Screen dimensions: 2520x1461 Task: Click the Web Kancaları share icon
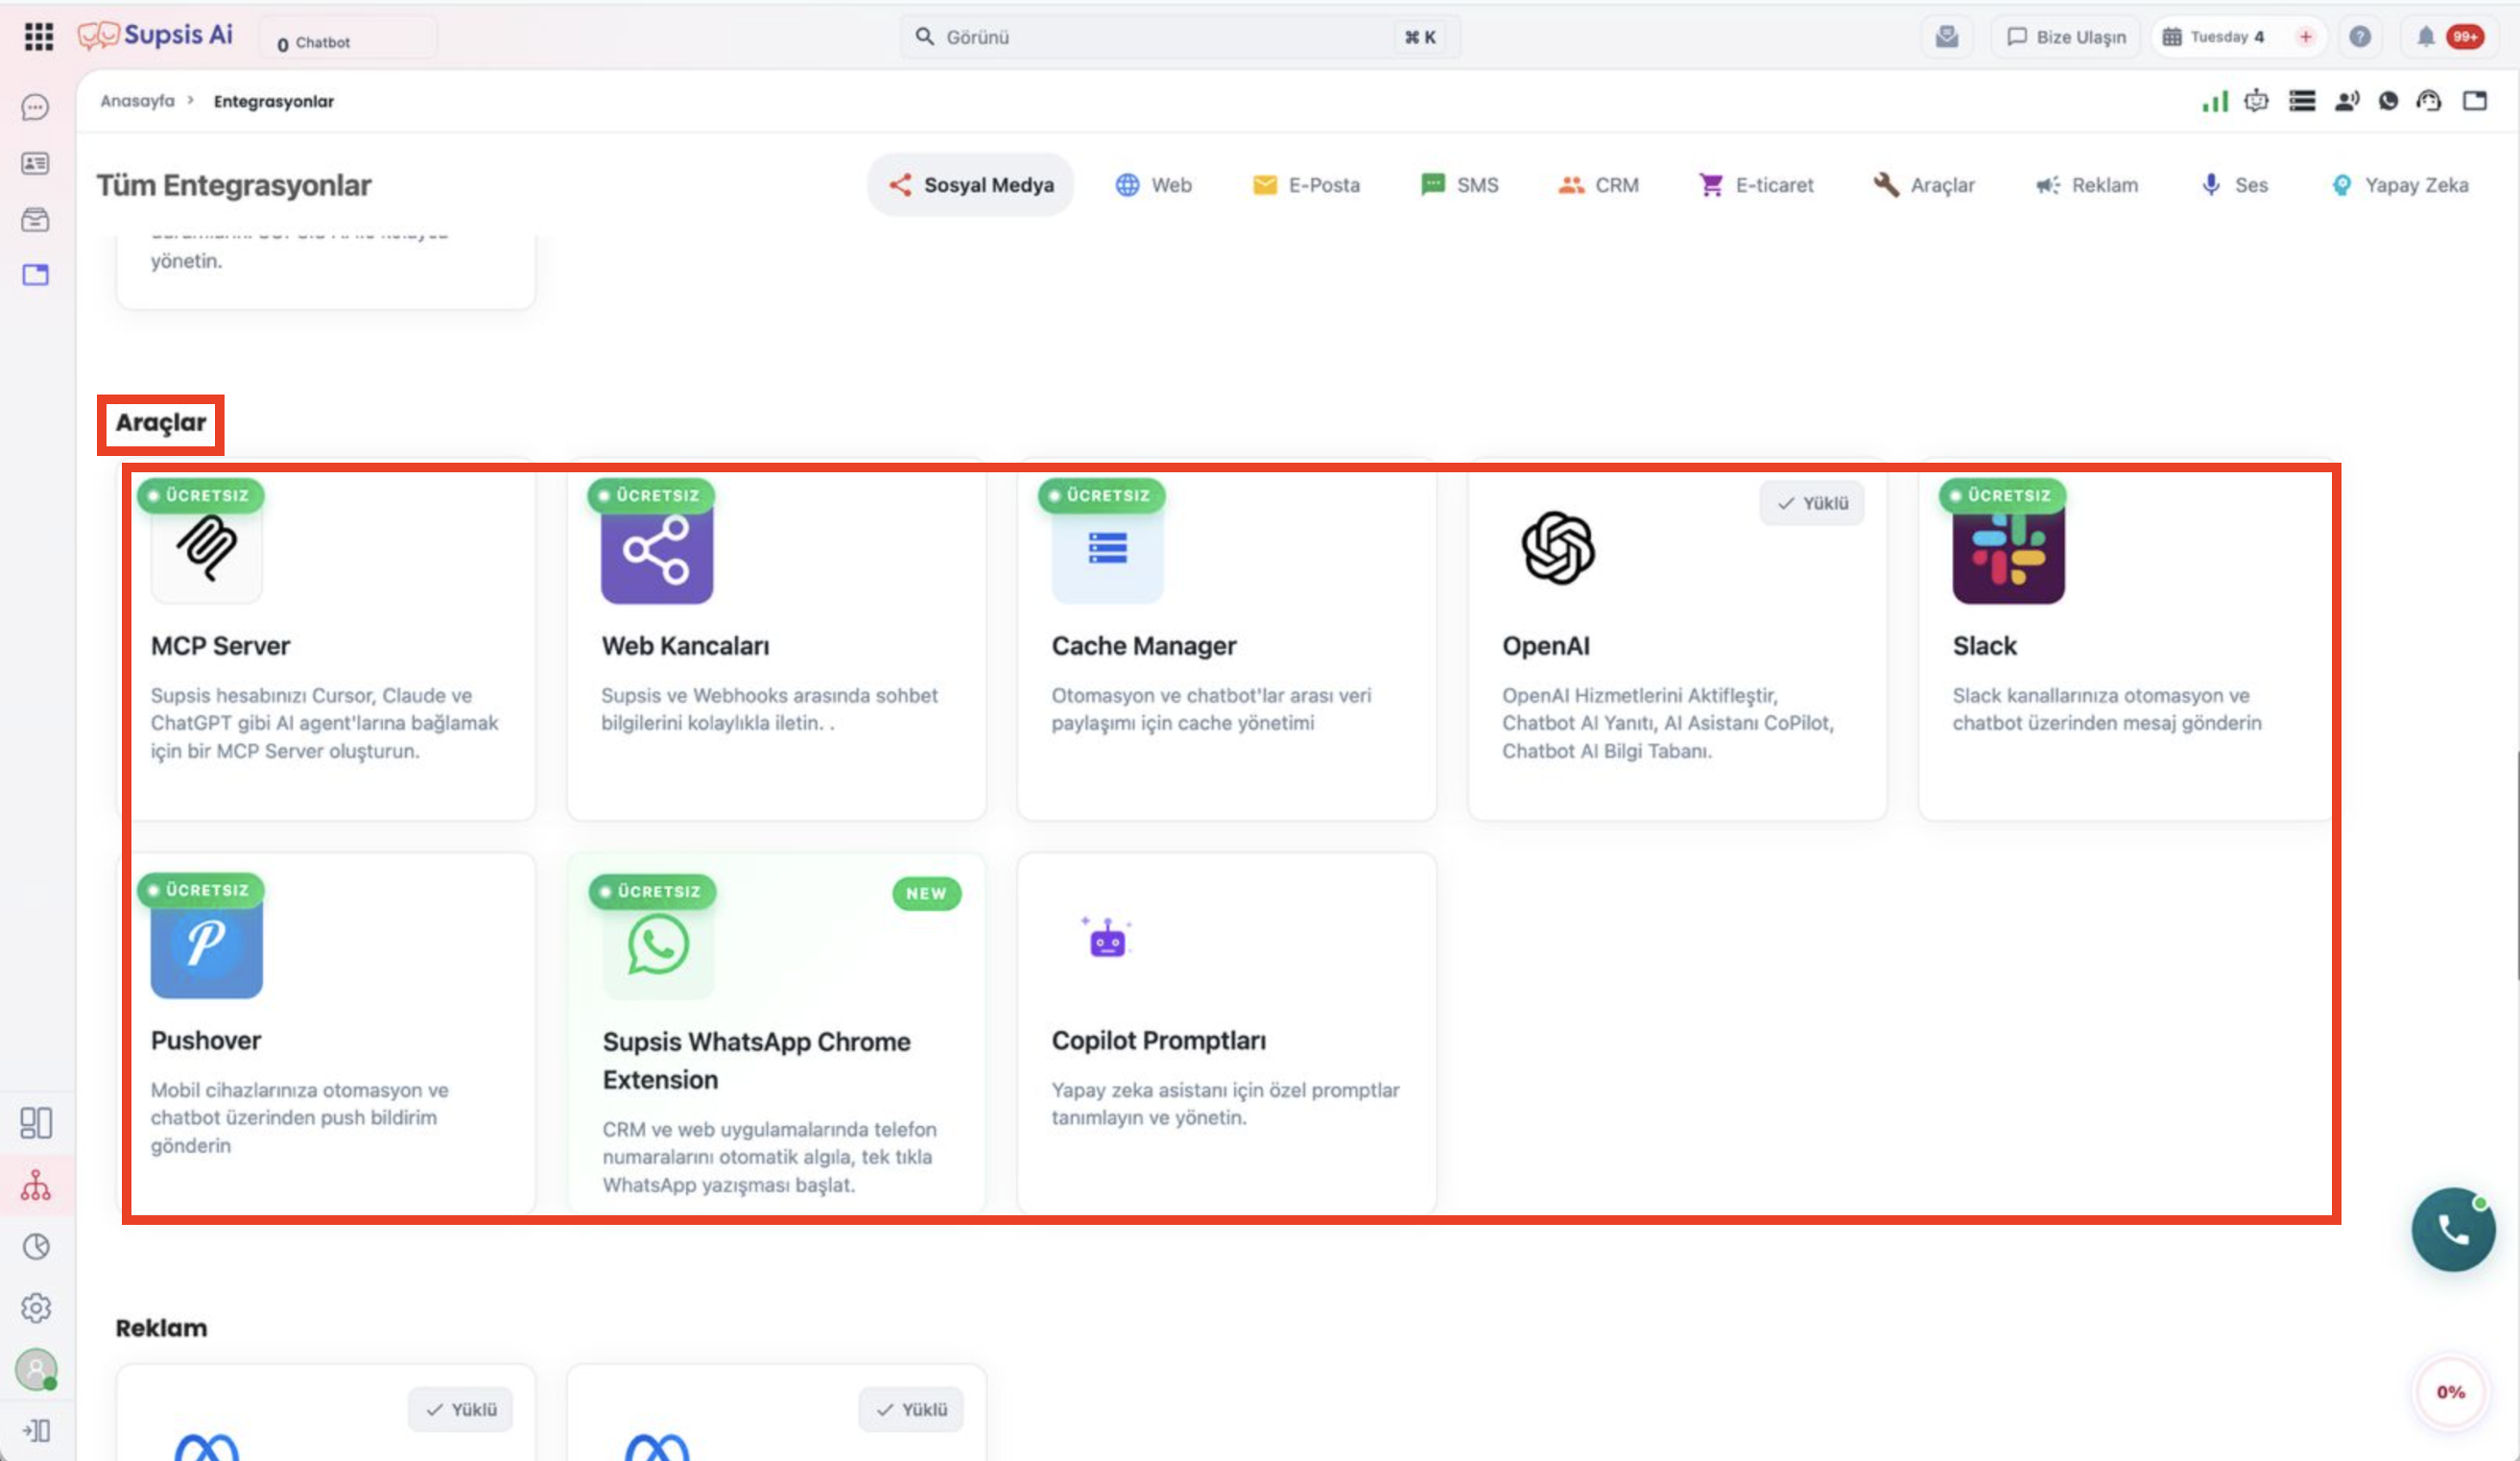pos(657,549)
